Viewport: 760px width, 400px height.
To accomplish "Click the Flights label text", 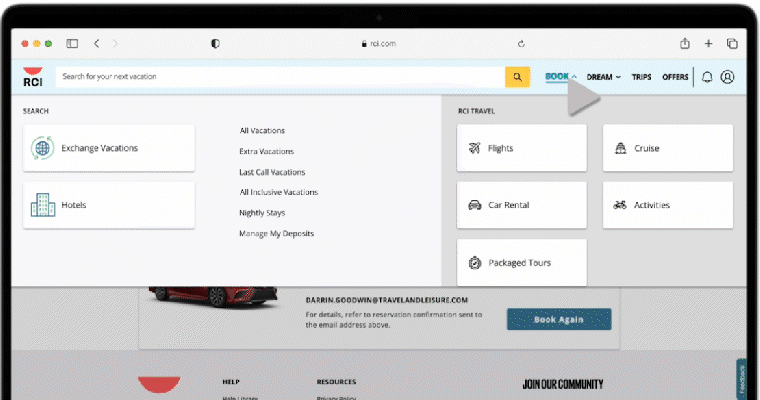I will [501, 148].
